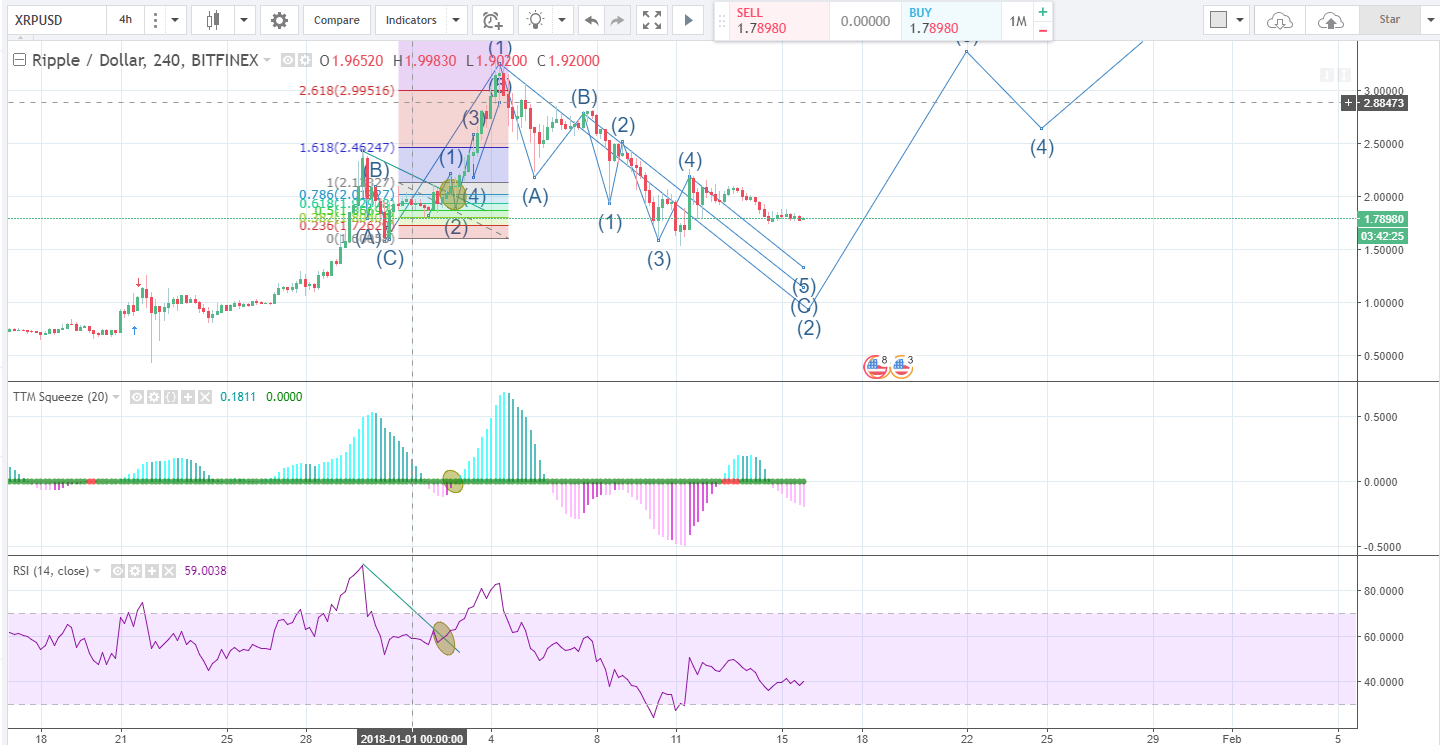Viewport: 1440px width, 745px height.
Task: Open TTM Squeeze indicator settings gear
Action: [x=154, y=396]
